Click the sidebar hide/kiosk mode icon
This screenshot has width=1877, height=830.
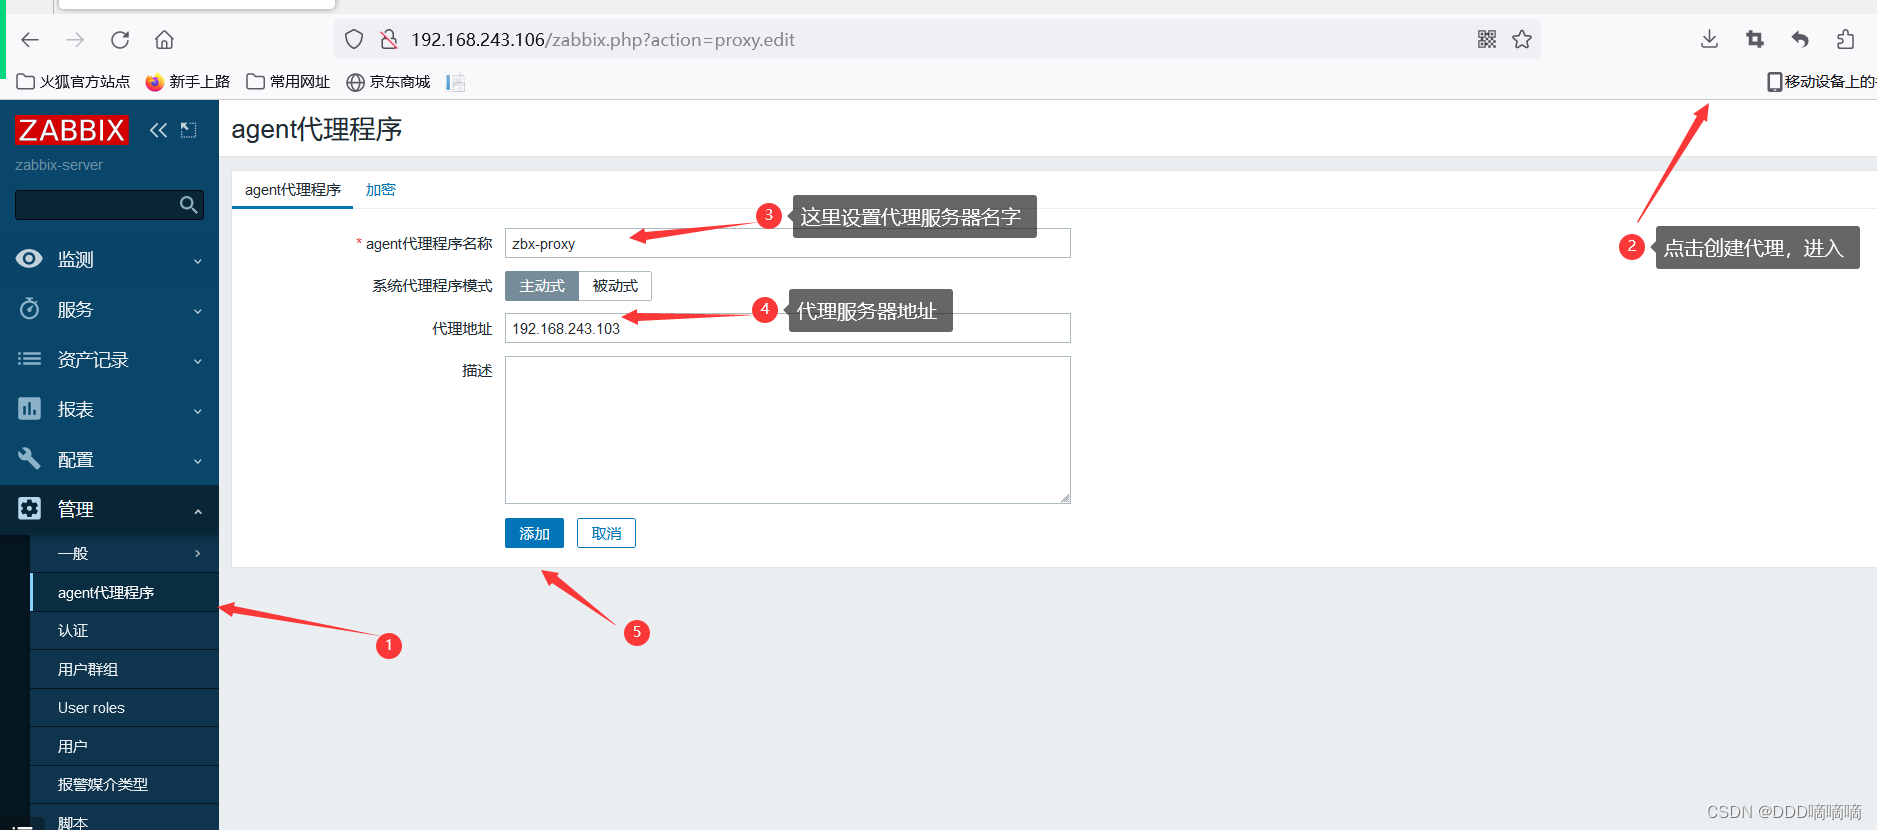coord(188,130)
